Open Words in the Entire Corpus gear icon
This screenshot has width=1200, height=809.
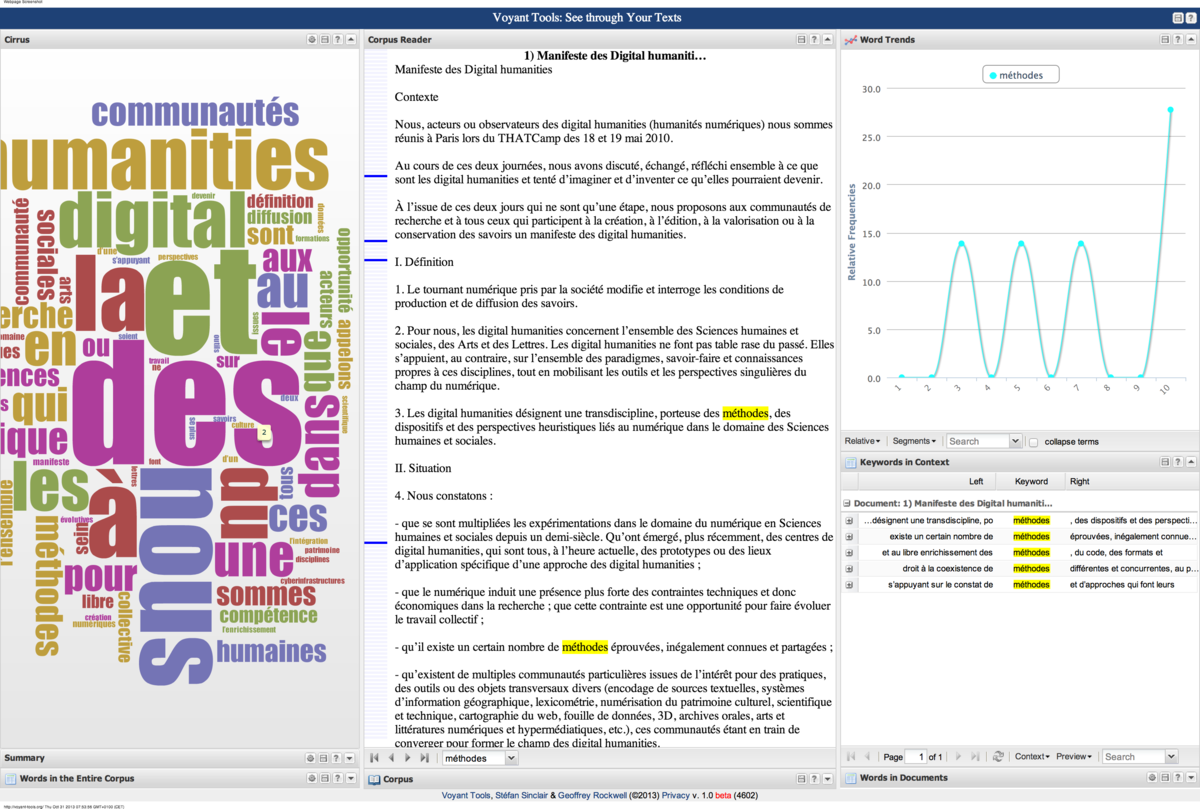[x=312, y=778]
